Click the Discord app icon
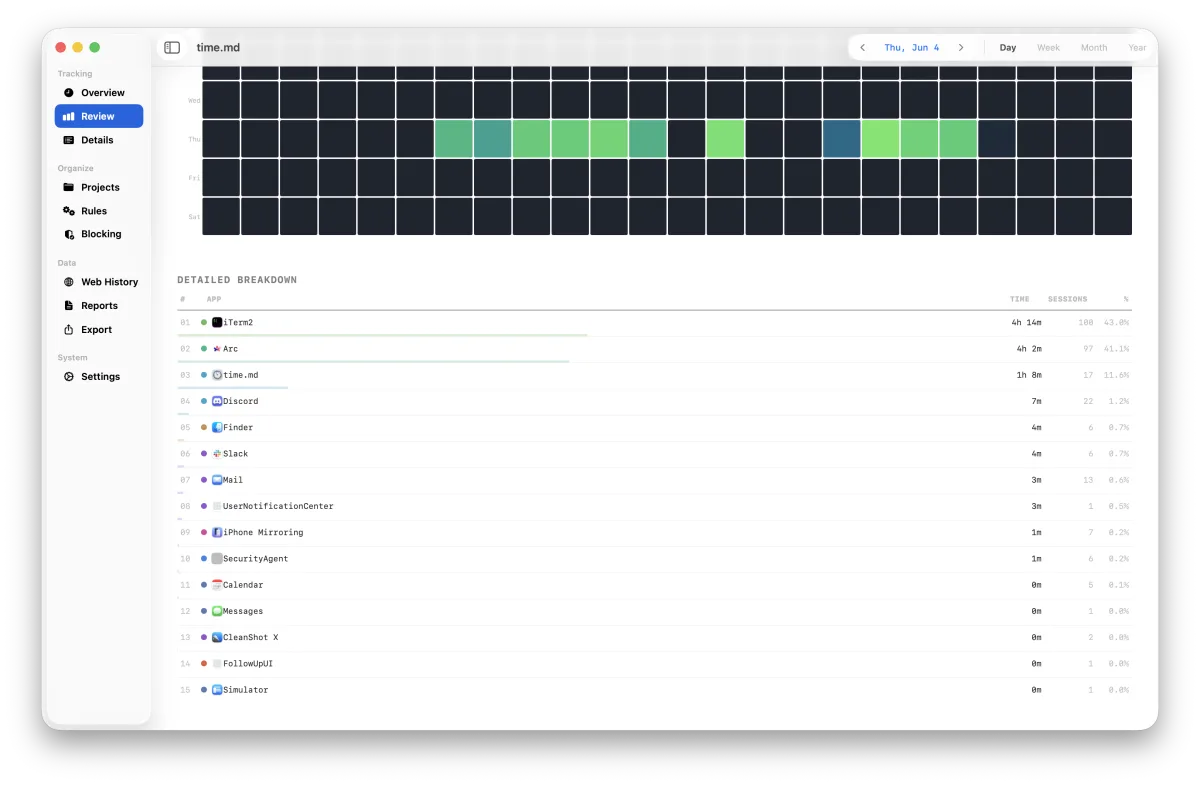This screenshot has height=785, width=1200. point(217,401)
